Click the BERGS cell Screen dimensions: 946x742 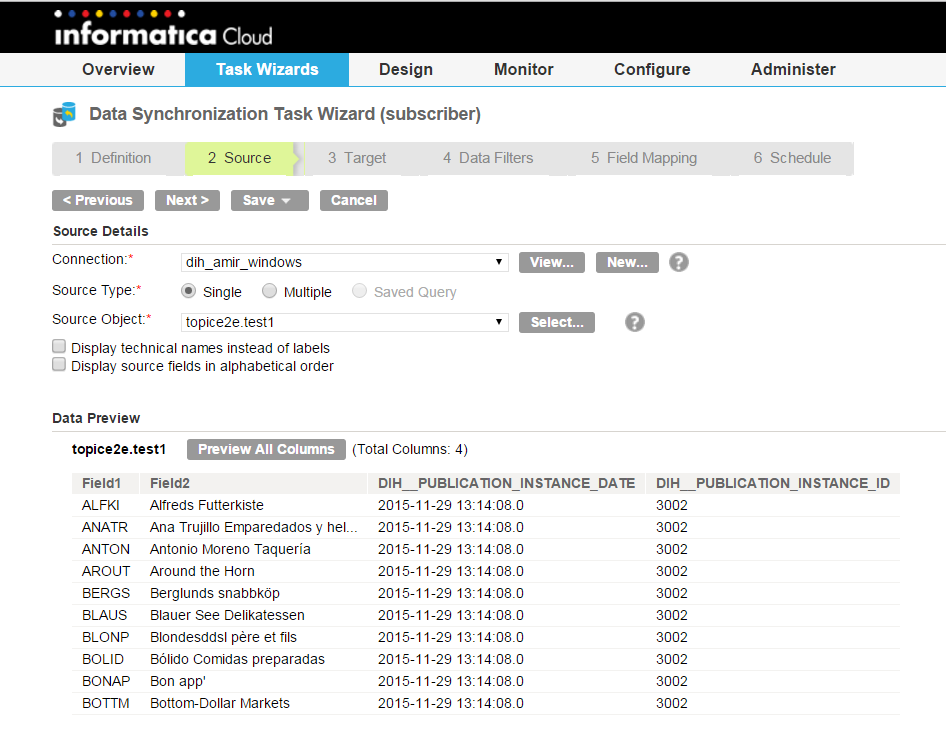click(106, 594)
